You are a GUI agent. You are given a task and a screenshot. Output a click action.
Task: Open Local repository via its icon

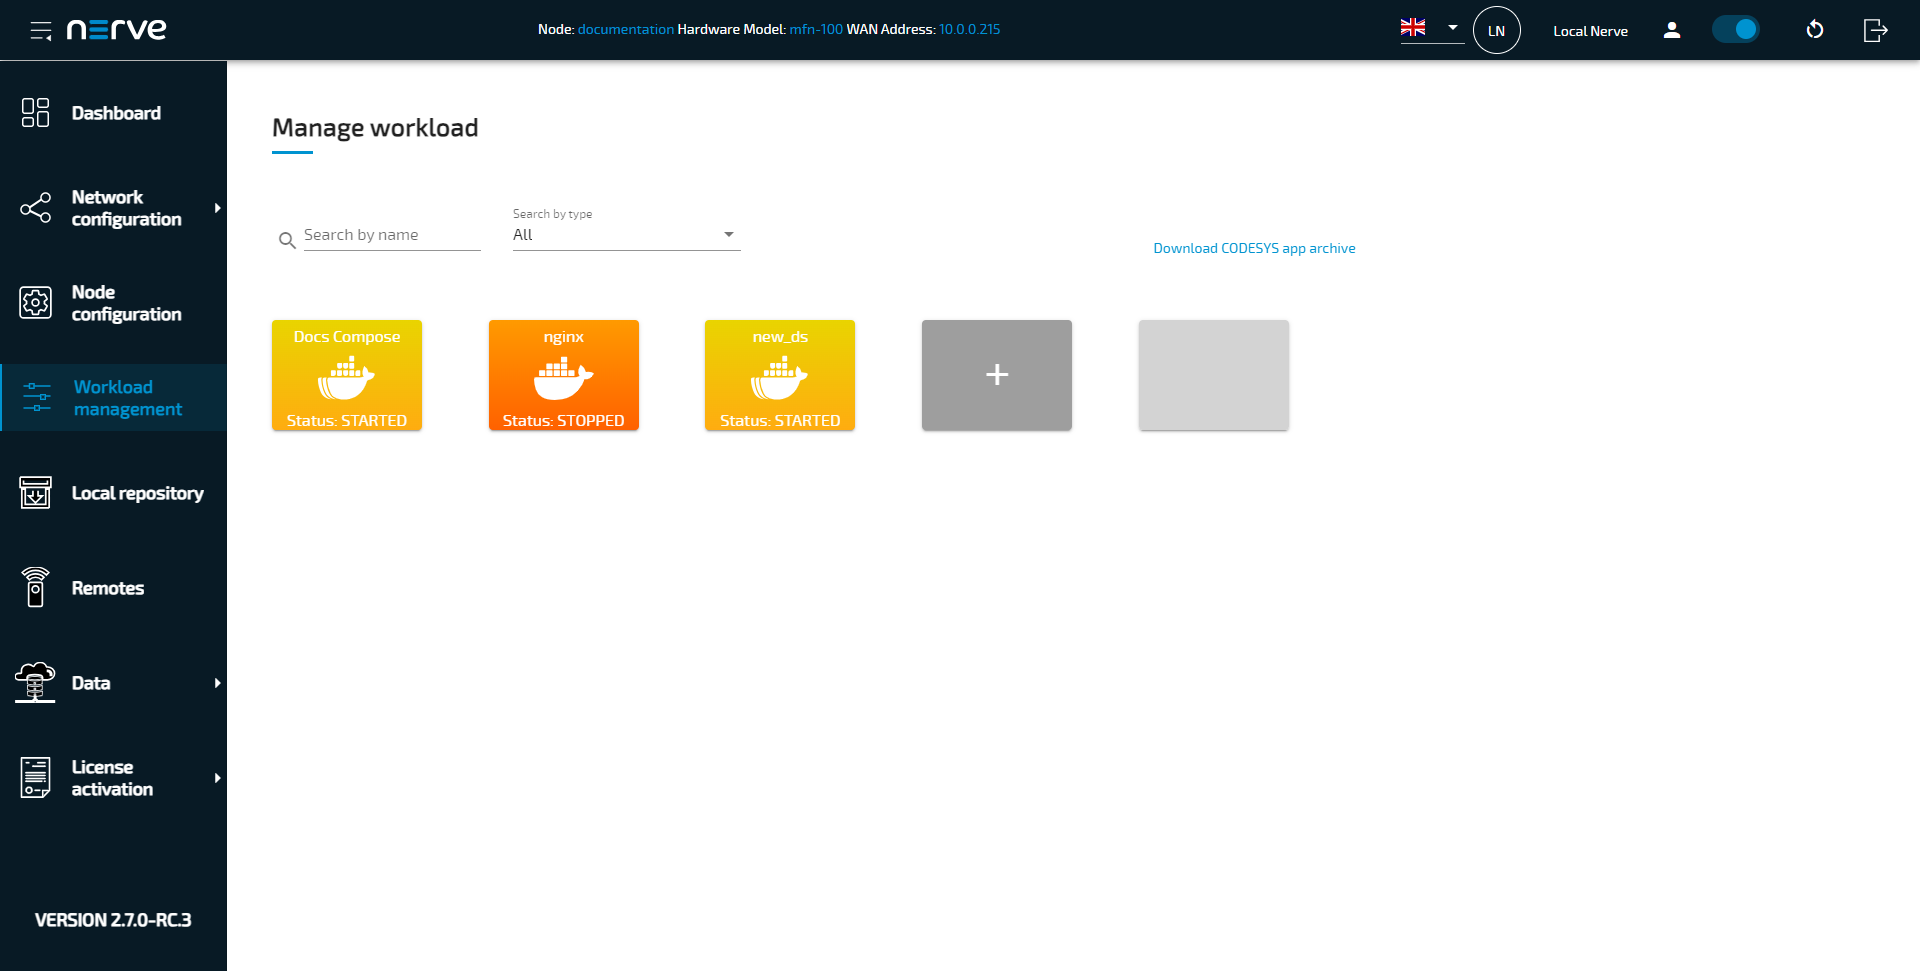tap(35, 492)
